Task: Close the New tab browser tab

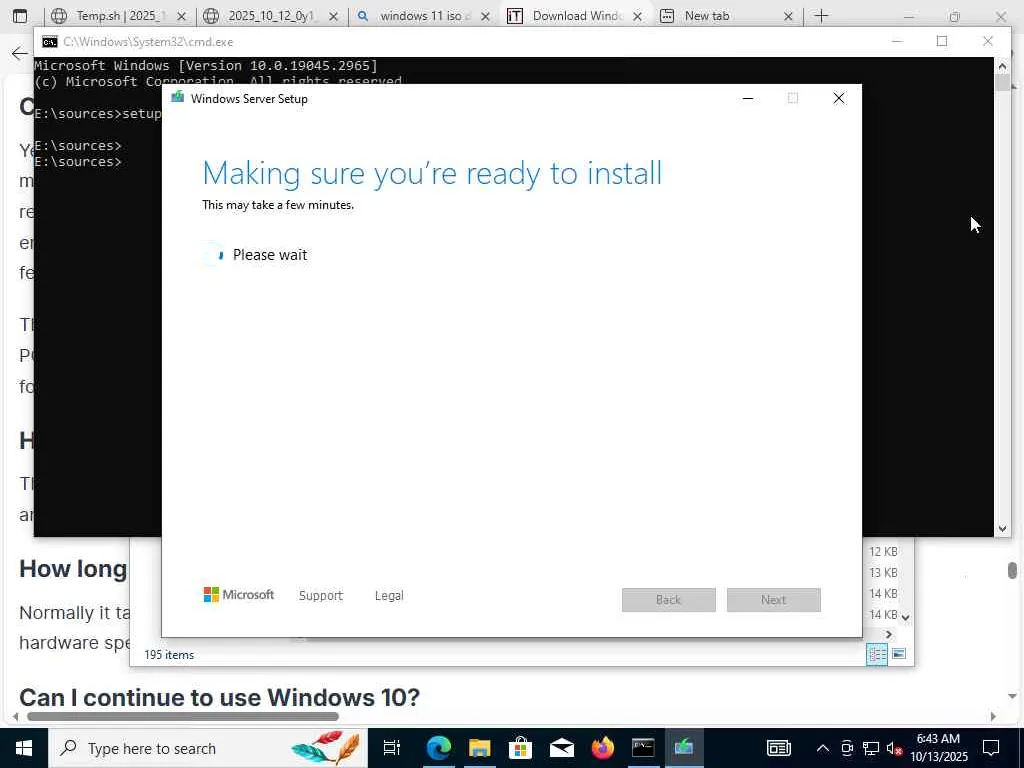Action: pyautogui.click(x=788, y=16)
